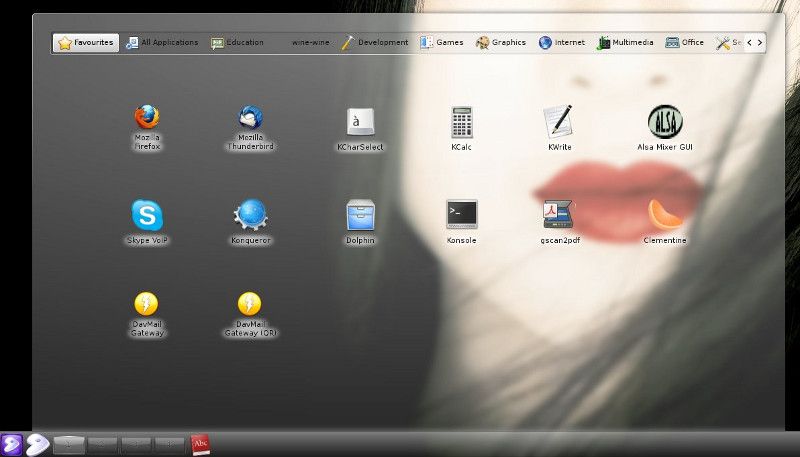800x457 pixels.
Task: Open Mozilla Thunderbird mail client
Action: (251, 128)
